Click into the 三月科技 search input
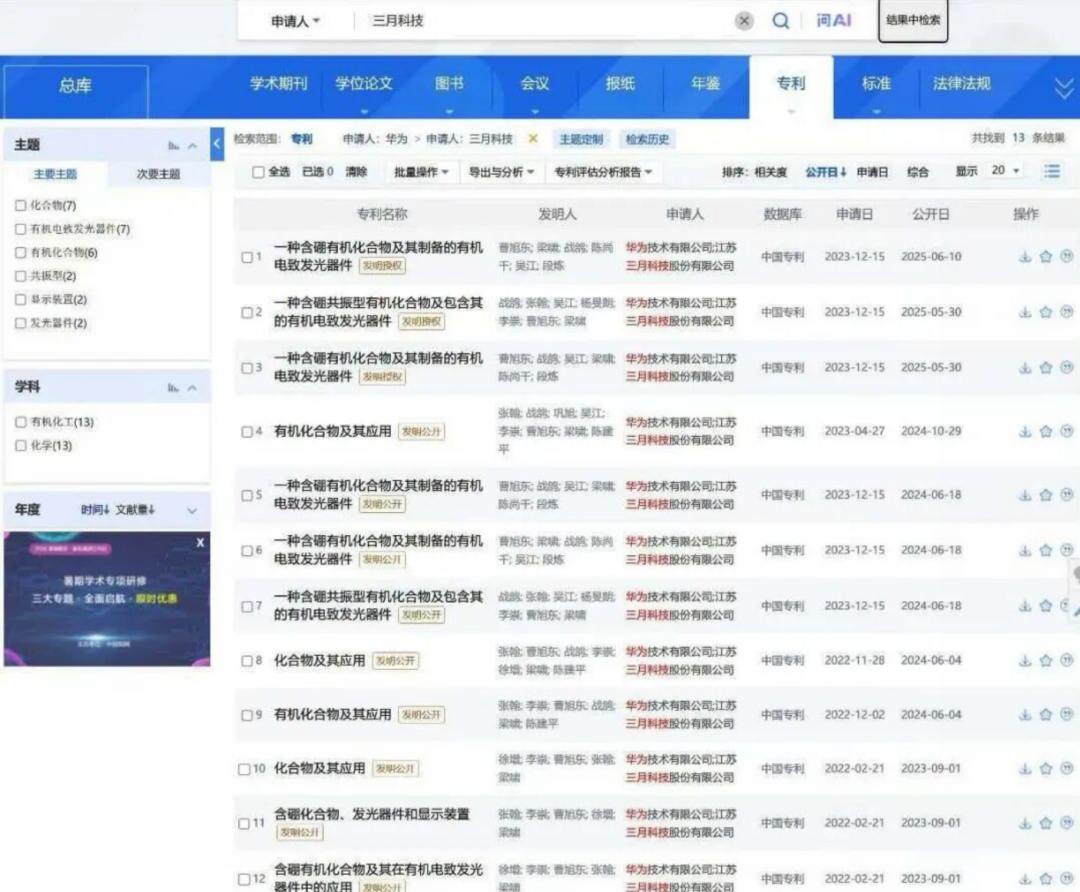The height and width of the screenshot is (892, 1080). point(544,21)
